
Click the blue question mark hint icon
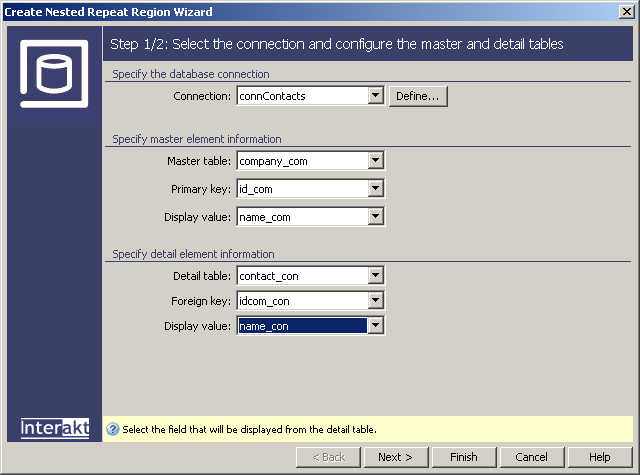113,429
